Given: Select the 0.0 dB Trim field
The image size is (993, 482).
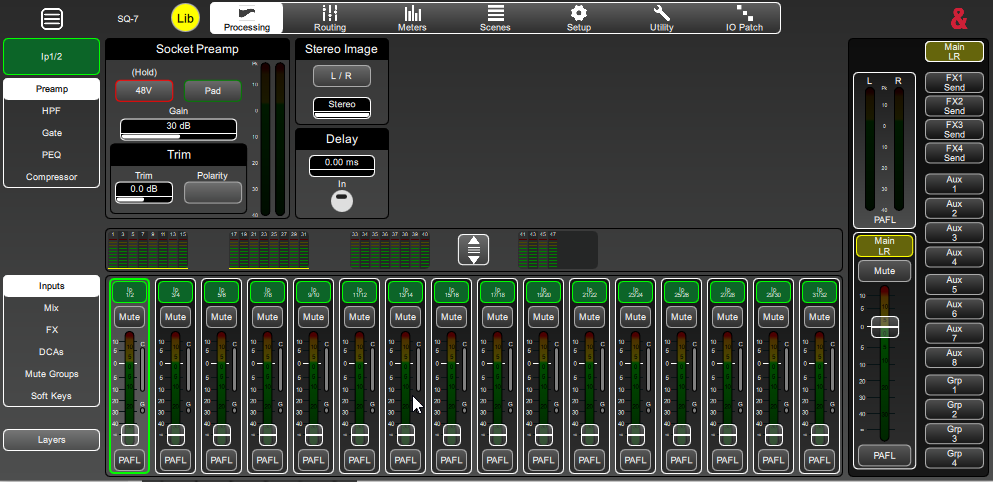Looking at the screenshot, I should pyautogui.click(x=144, y=193).
